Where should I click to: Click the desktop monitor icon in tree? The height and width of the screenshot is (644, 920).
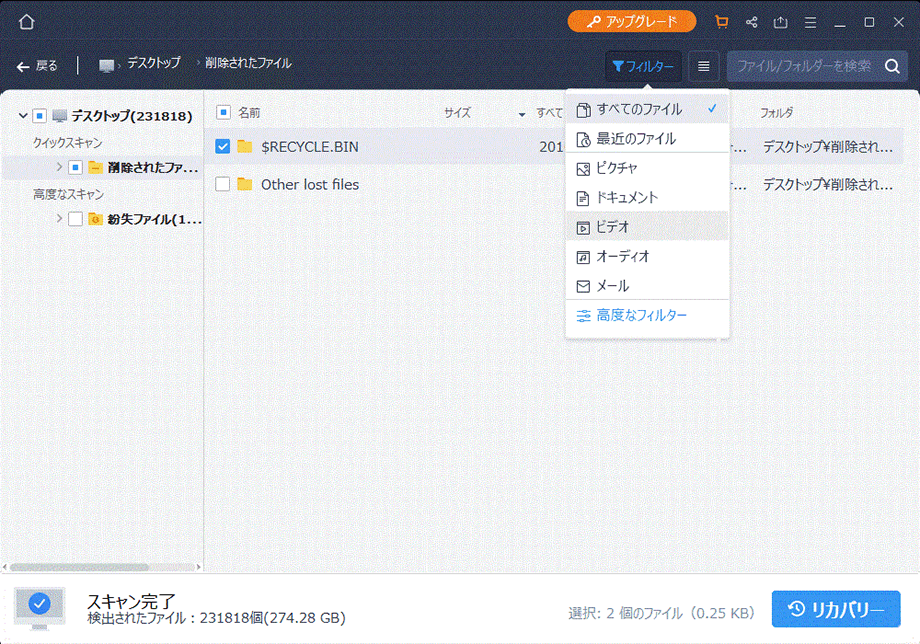click(x=59, y=116)
